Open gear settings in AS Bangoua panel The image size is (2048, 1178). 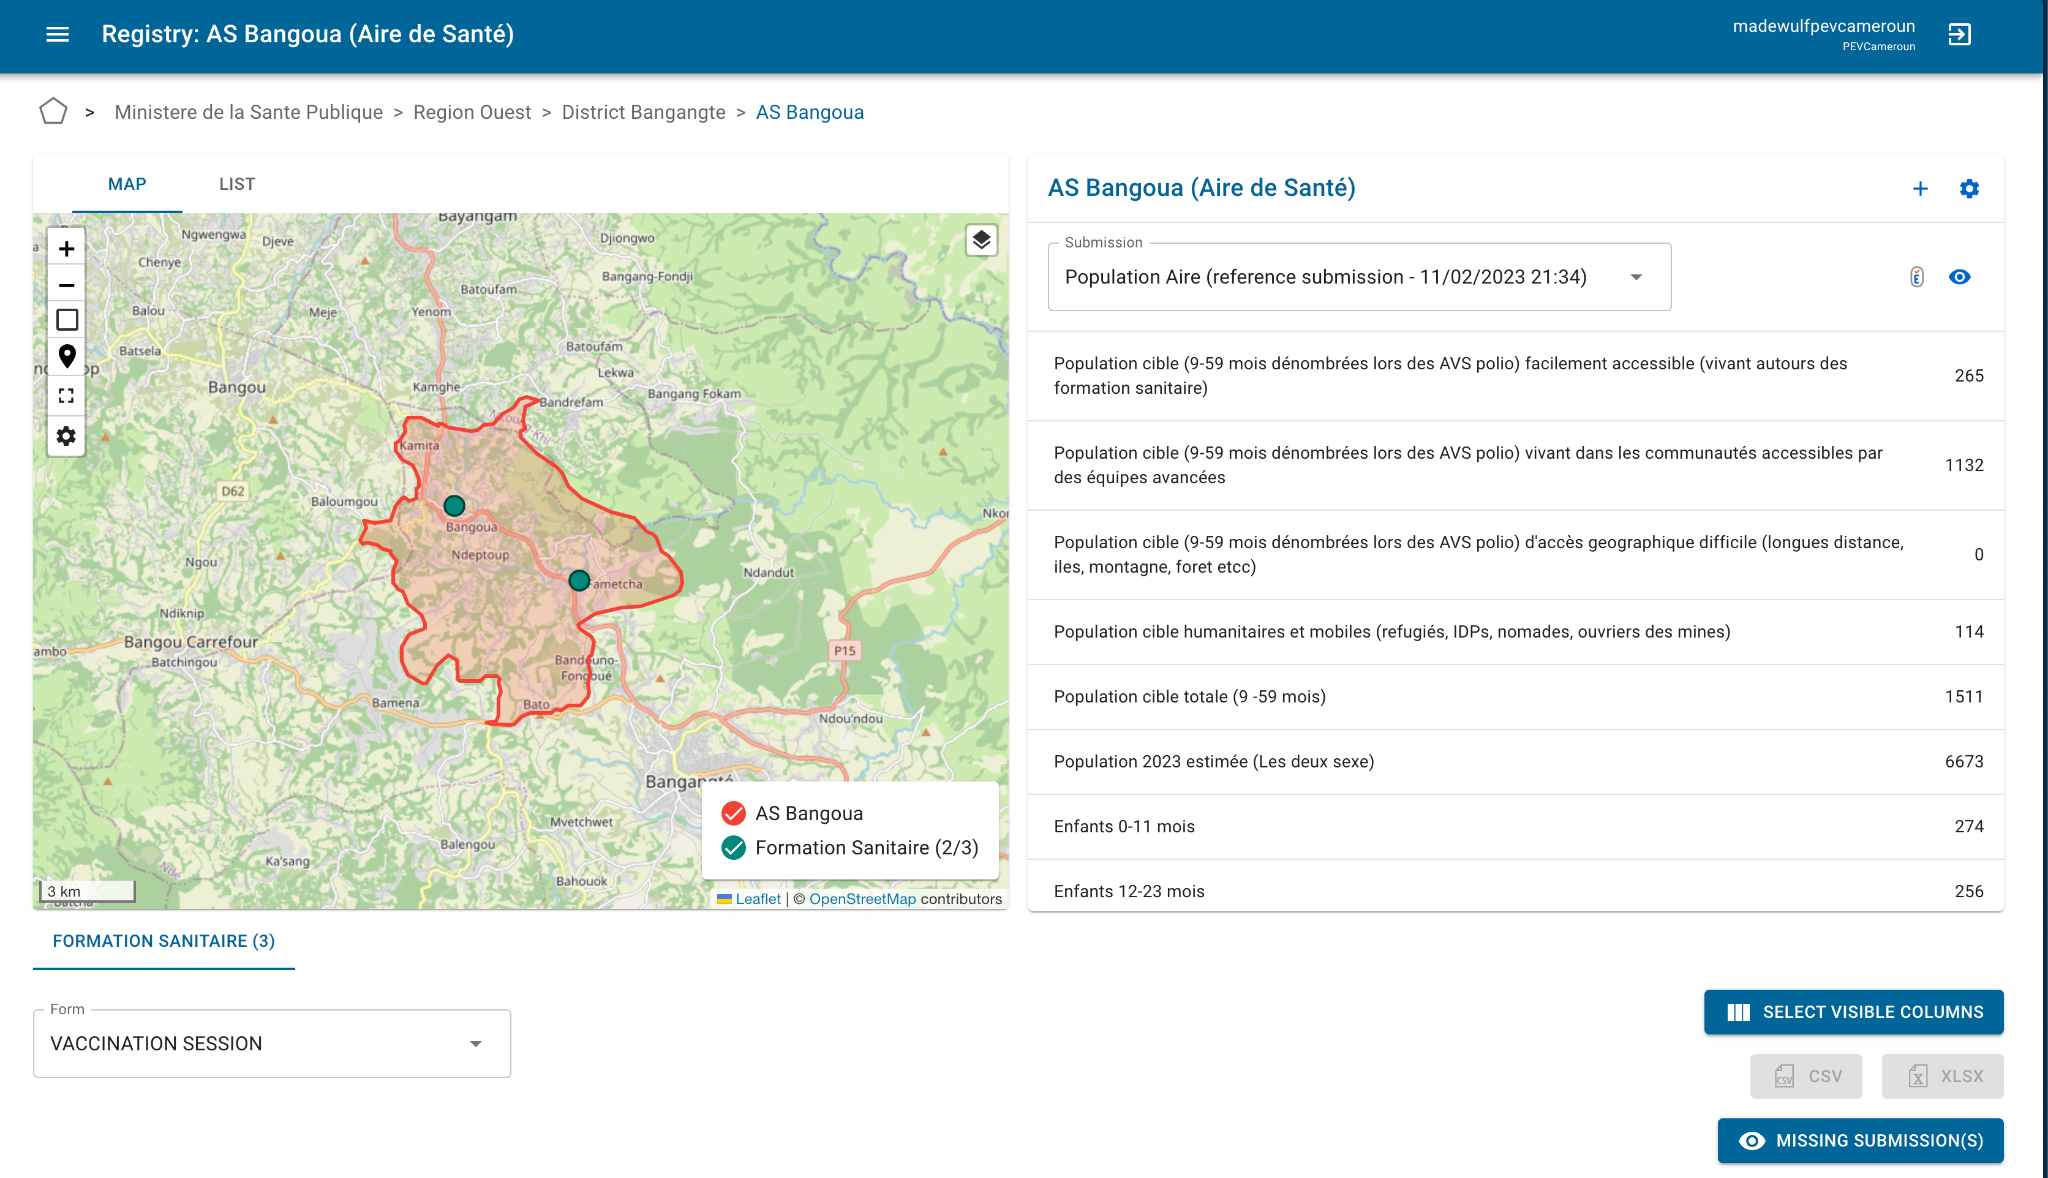[1969, 189]
